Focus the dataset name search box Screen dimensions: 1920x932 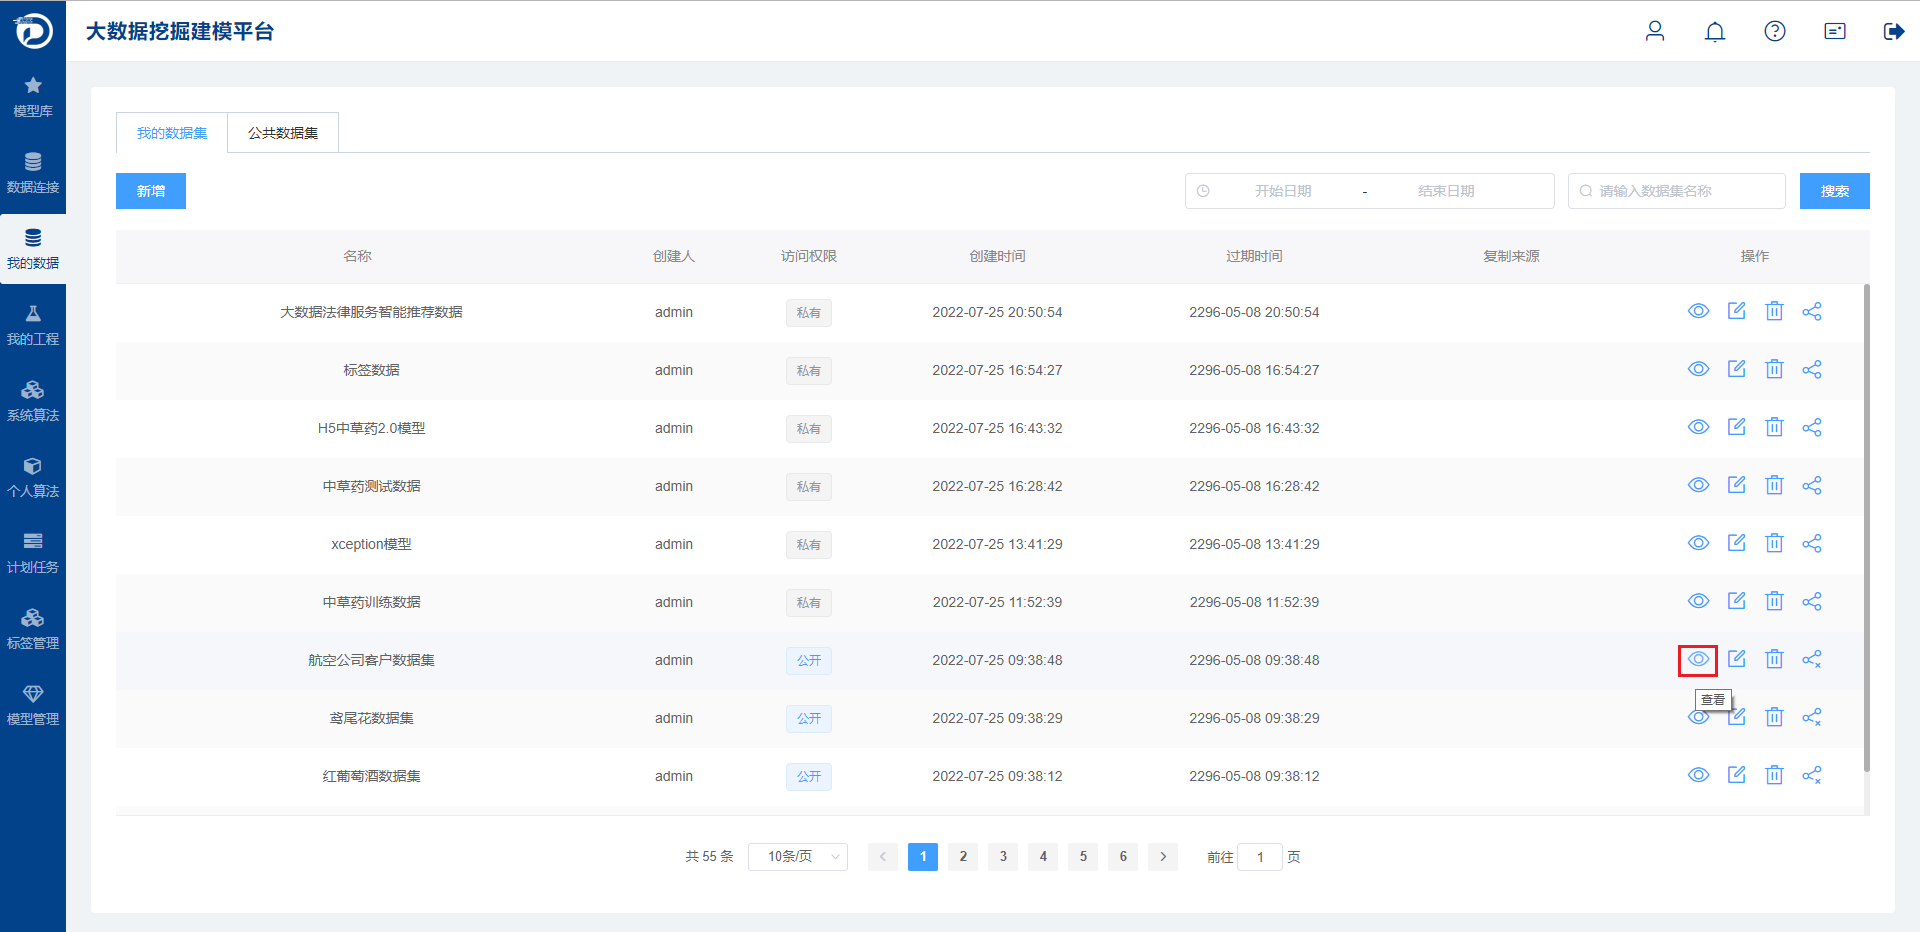(1677, 191)
